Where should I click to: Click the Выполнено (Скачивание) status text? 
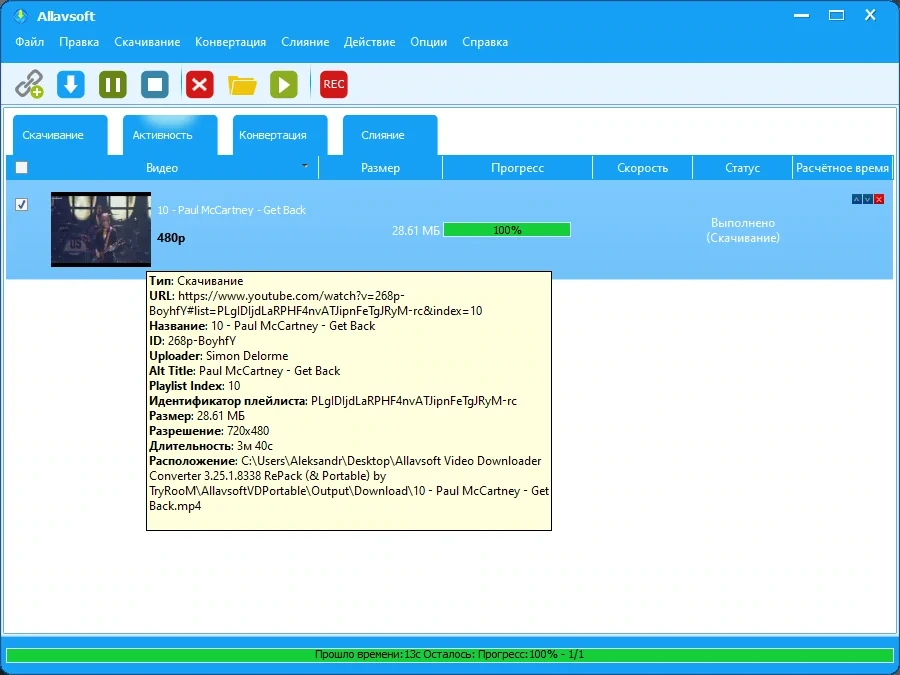(x=743, y=230)
